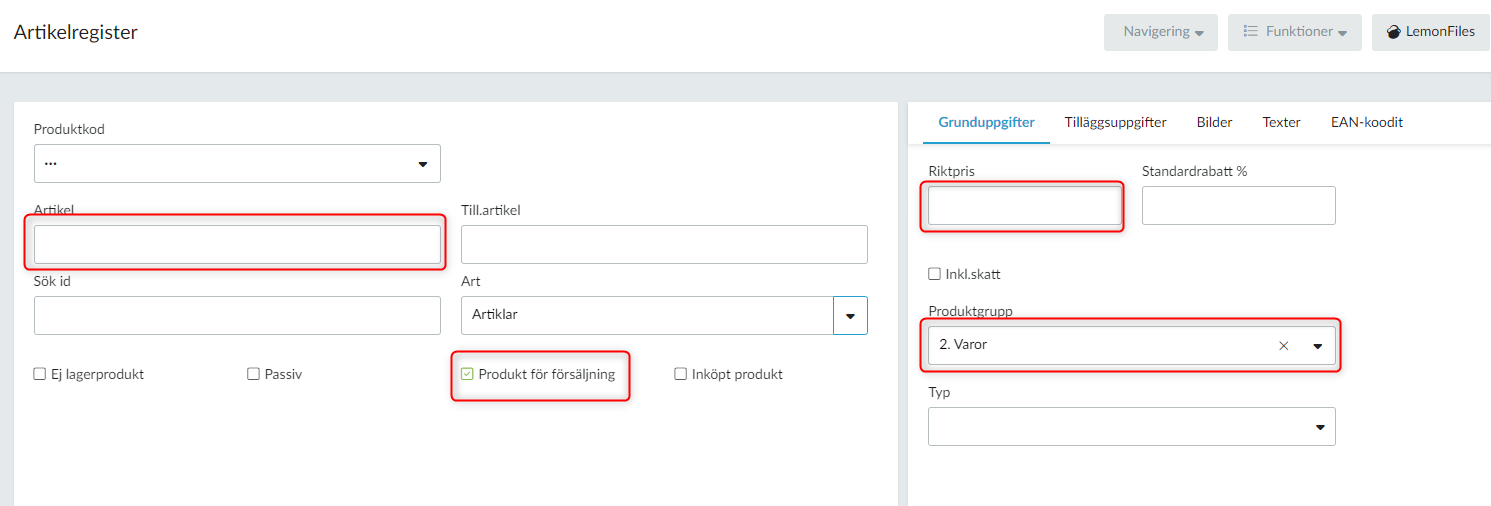Clear Produktgrupp selection with red X icon

pyautogui.click(x=1284, y=345)
